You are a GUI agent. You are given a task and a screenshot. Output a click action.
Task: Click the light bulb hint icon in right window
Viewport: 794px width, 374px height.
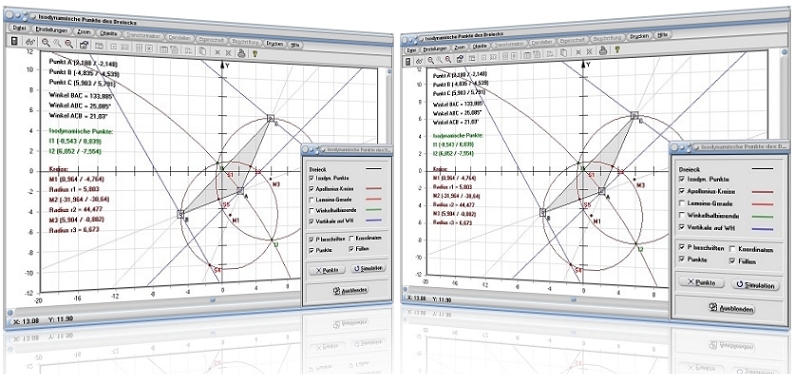[617, 49]
